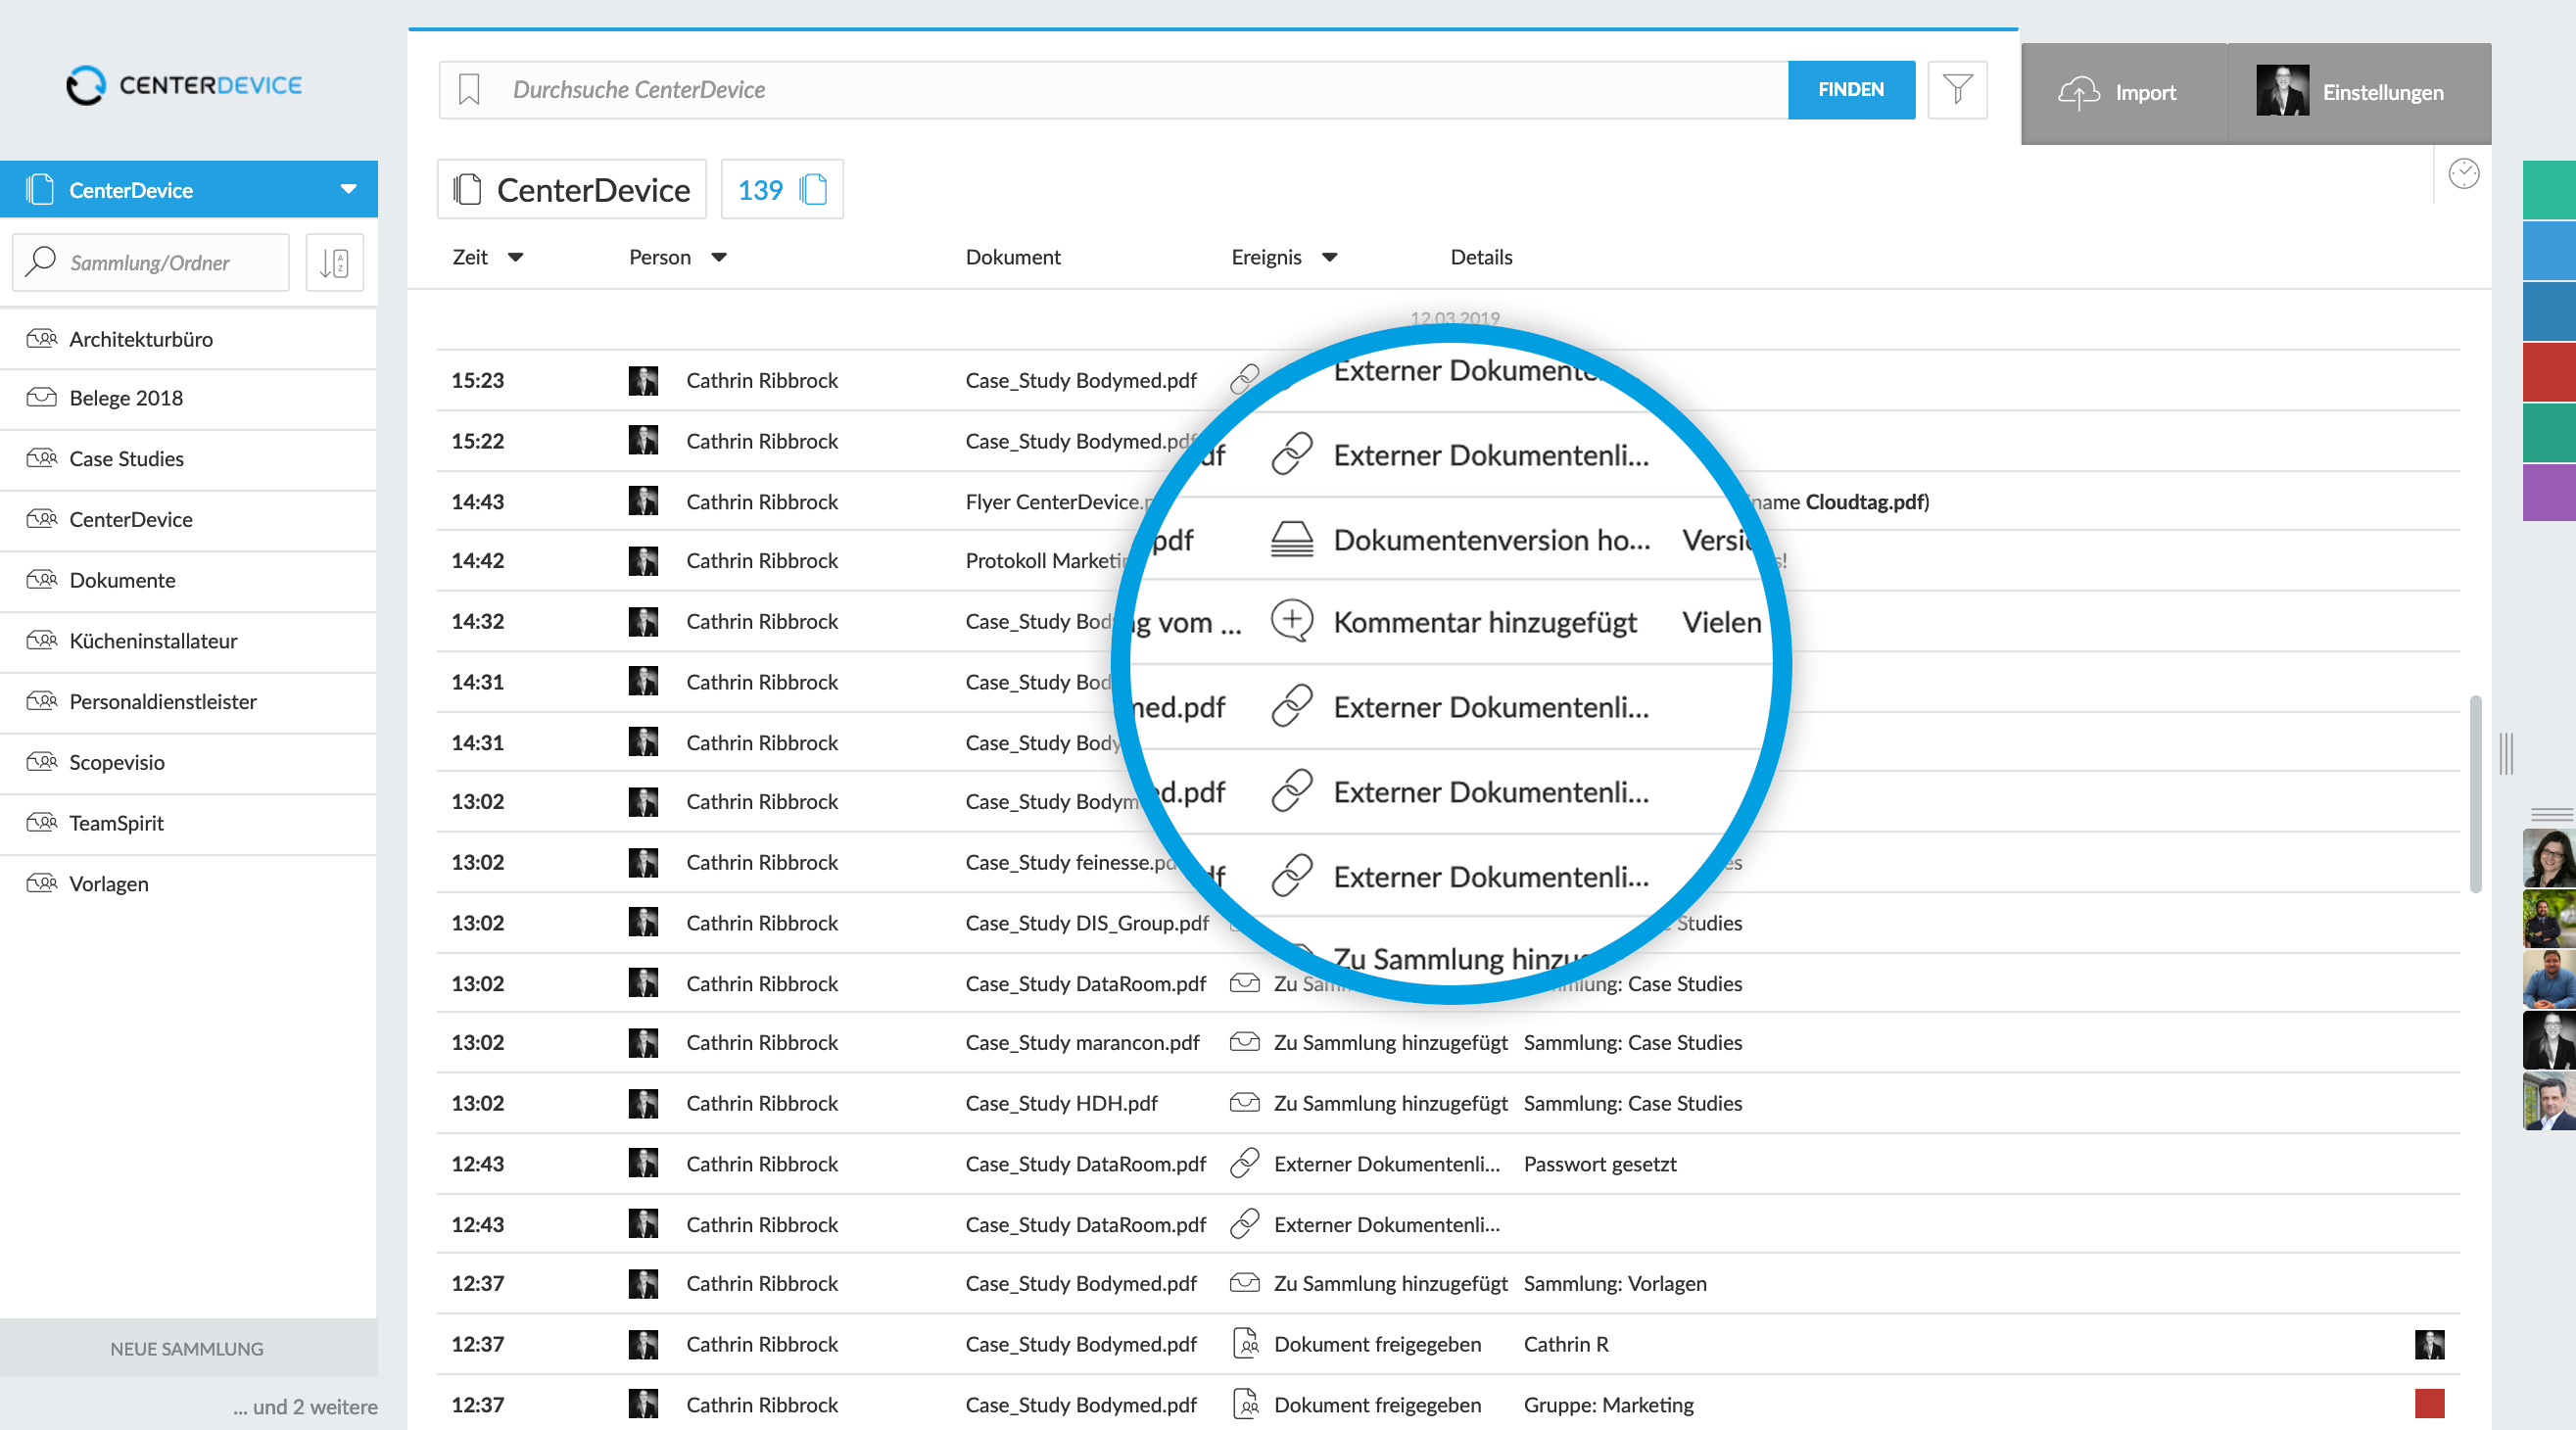Click the first user avatar in right strip
This screenshot has width=2576, height=1430.
pyautogui.click(x=2549, y=858)
